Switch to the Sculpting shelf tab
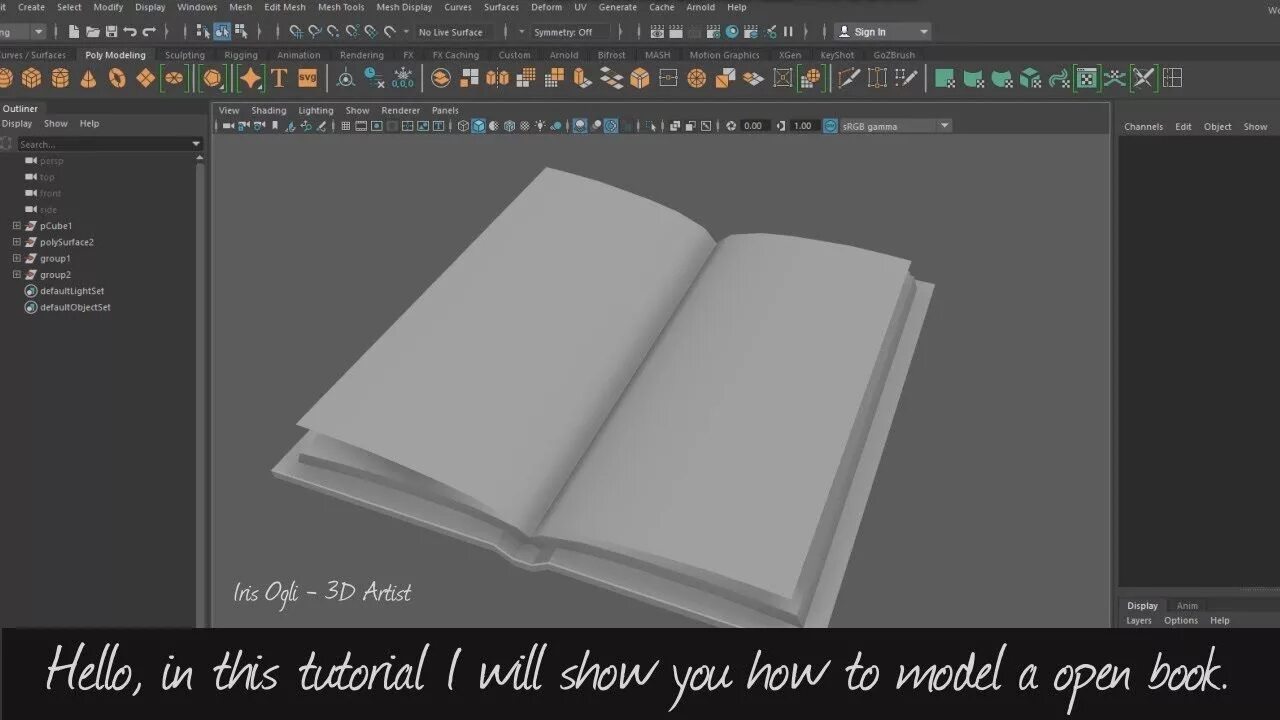 tap(185, 55)
